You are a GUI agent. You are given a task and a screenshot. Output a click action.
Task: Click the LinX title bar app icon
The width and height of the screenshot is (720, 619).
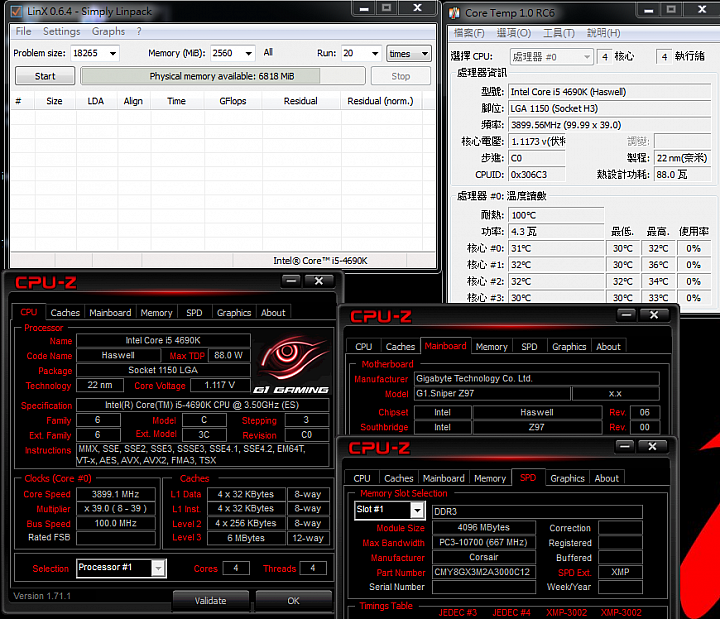(x=16, y=11)
